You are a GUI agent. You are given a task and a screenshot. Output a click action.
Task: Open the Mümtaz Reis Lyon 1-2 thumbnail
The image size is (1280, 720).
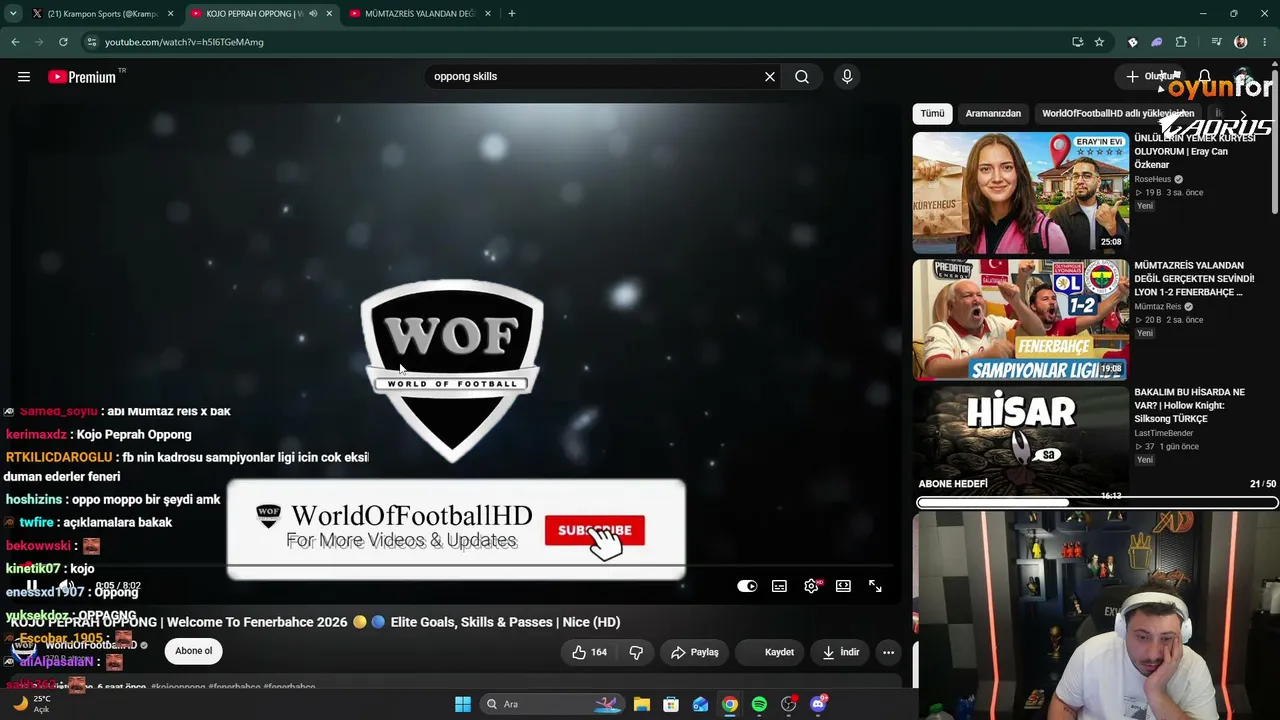[1020, 320]
